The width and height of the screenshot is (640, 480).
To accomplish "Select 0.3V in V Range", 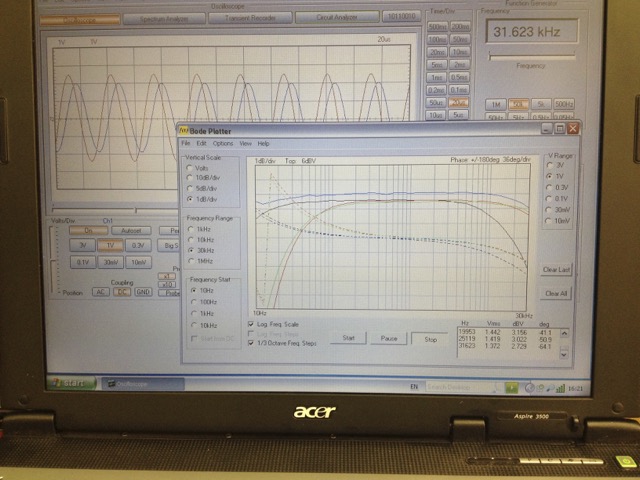I will coord(558,187).
